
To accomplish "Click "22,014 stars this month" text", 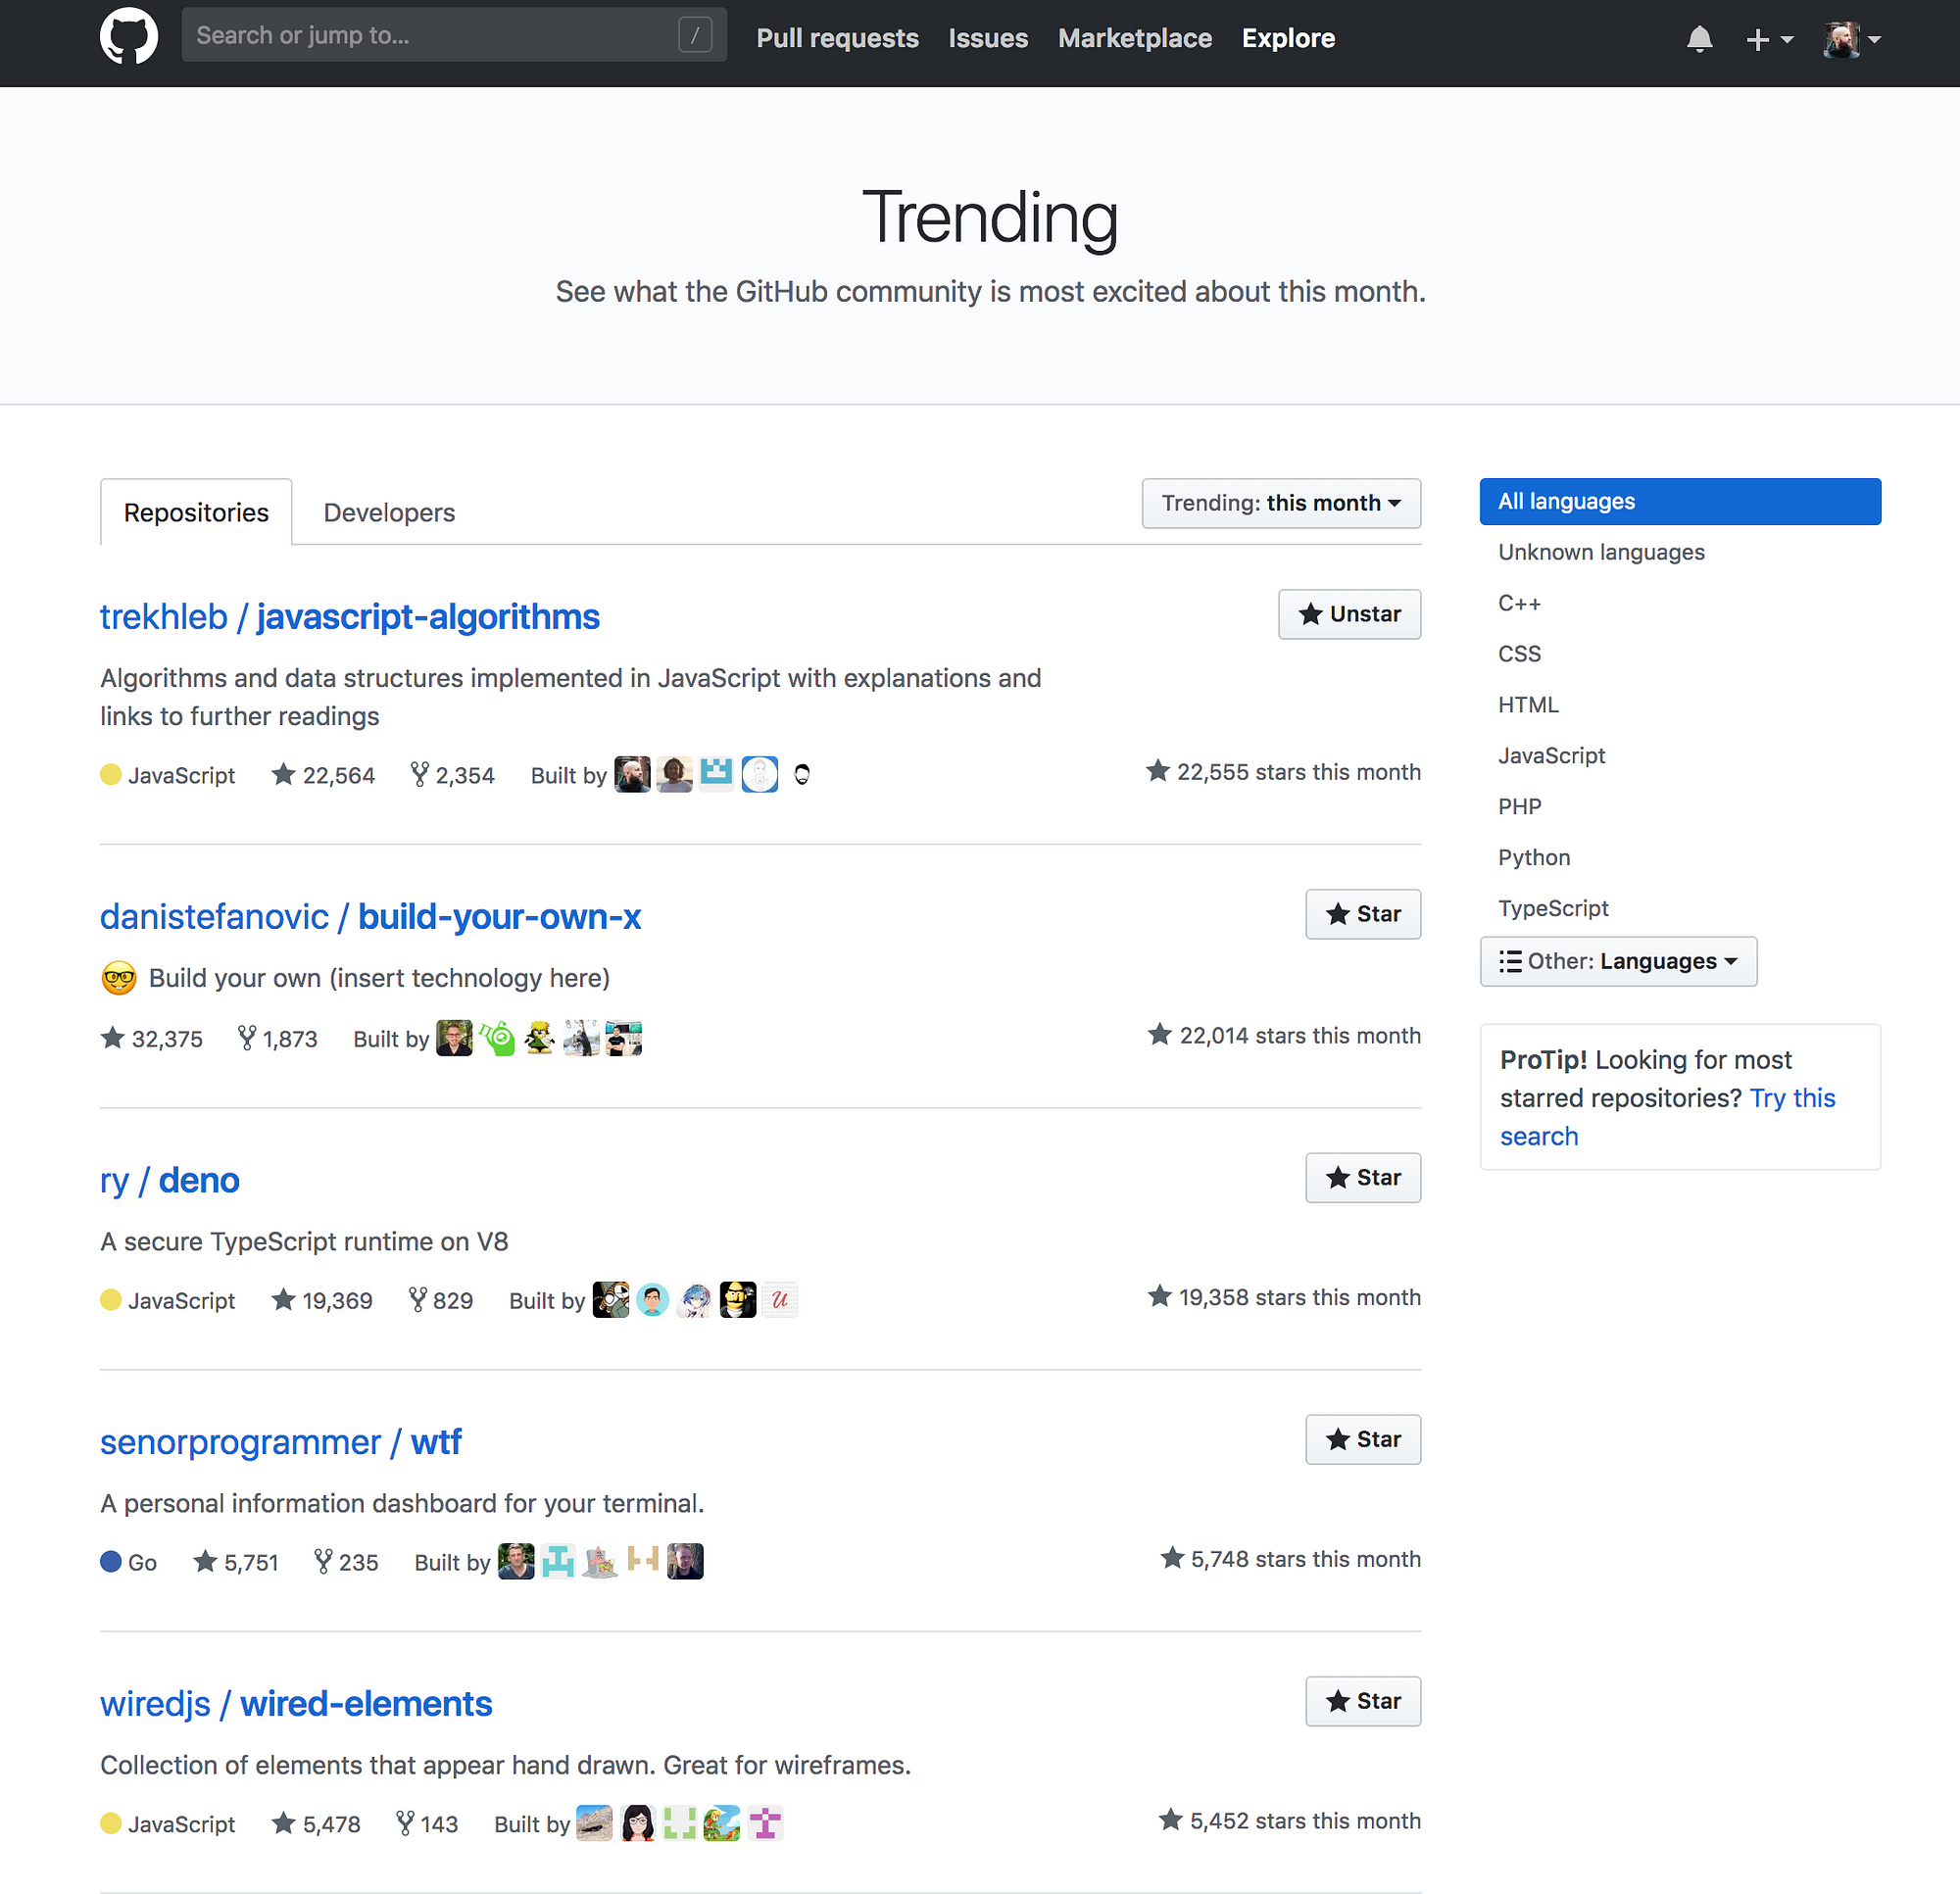I will pyautogui.click(x=1284, y=1036).
